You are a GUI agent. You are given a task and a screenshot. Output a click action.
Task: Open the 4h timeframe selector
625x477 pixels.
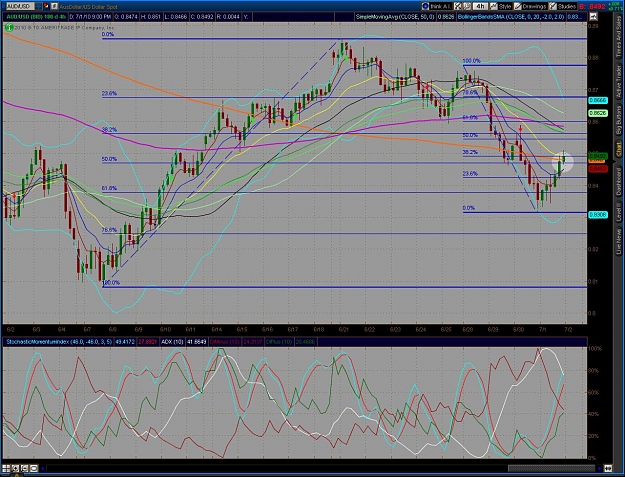480,6
